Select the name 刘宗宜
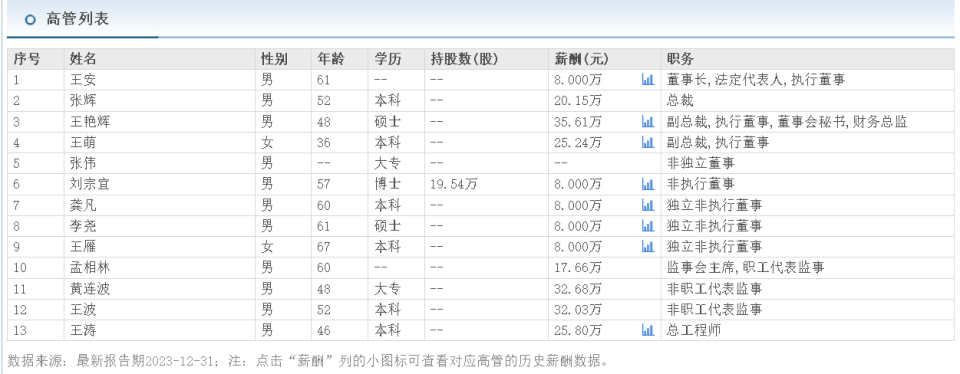Screen dimensions: 960x374 (x=89, y=184)
